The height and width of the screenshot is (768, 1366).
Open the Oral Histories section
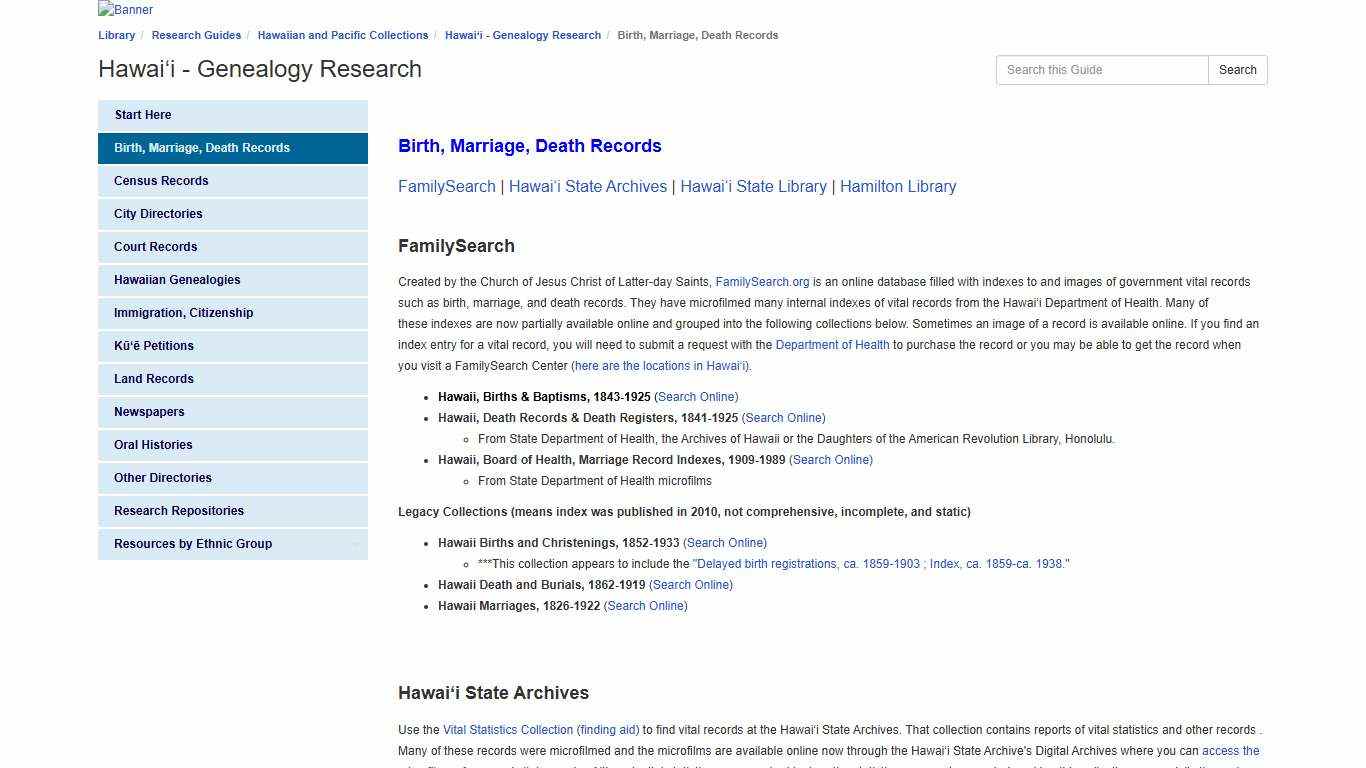[152, 445]
